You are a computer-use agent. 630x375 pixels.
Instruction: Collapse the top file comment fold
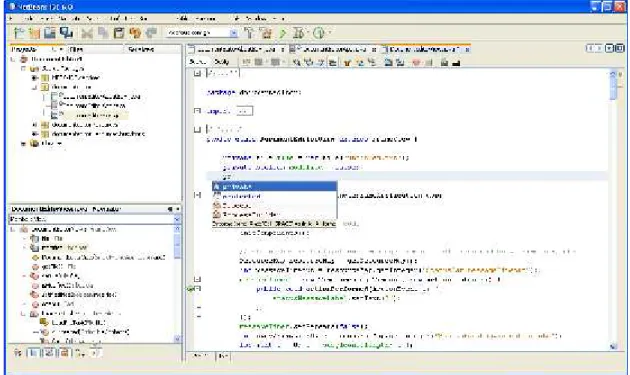click(197, 73)
